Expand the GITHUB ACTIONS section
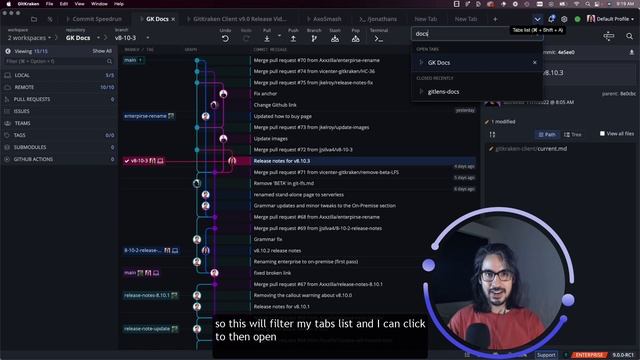Viewport: 640px width, 360px height. 59,159
